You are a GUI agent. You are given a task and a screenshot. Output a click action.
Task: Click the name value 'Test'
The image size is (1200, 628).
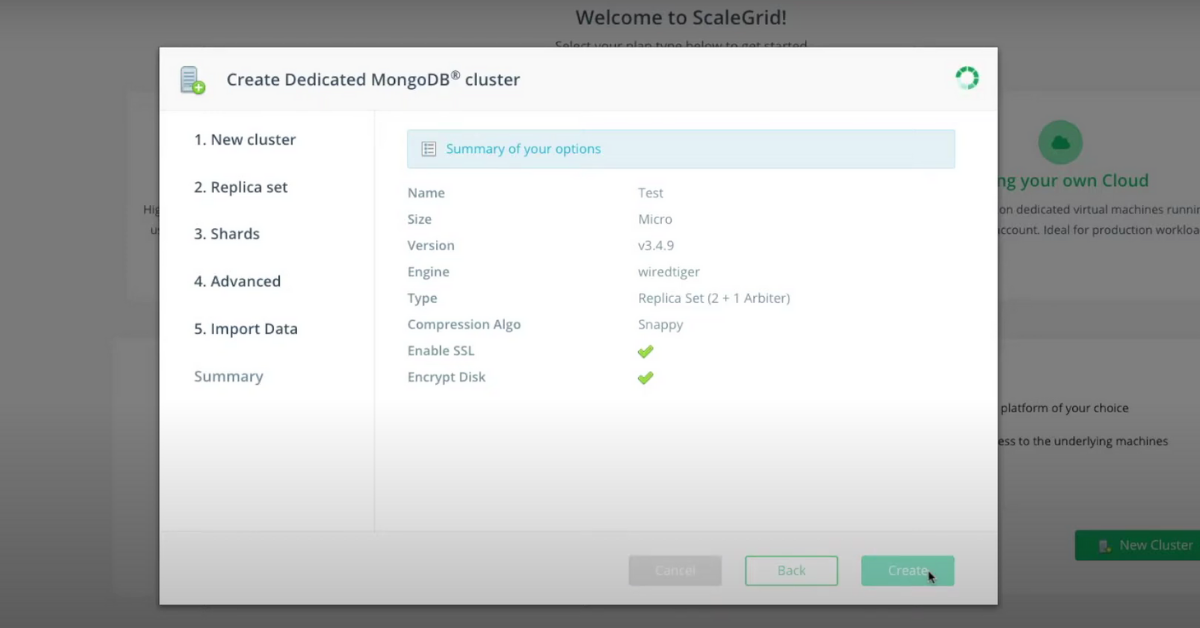coord(651,193)
